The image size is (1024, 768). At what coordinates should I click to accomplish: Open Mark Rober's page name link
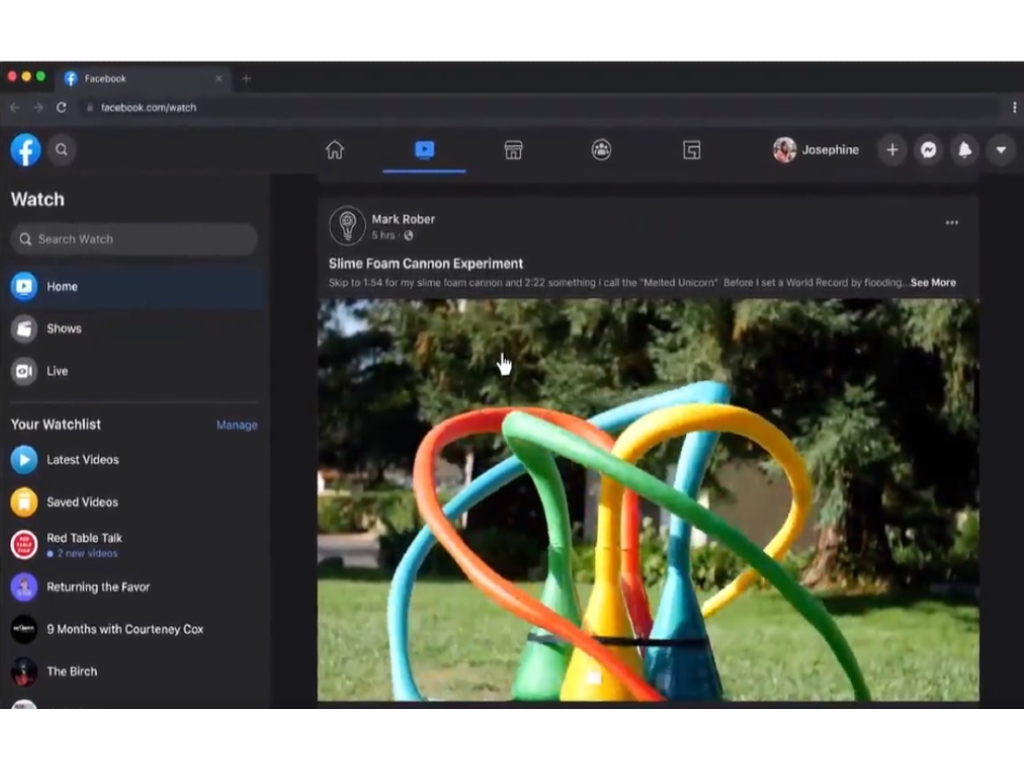403,219
